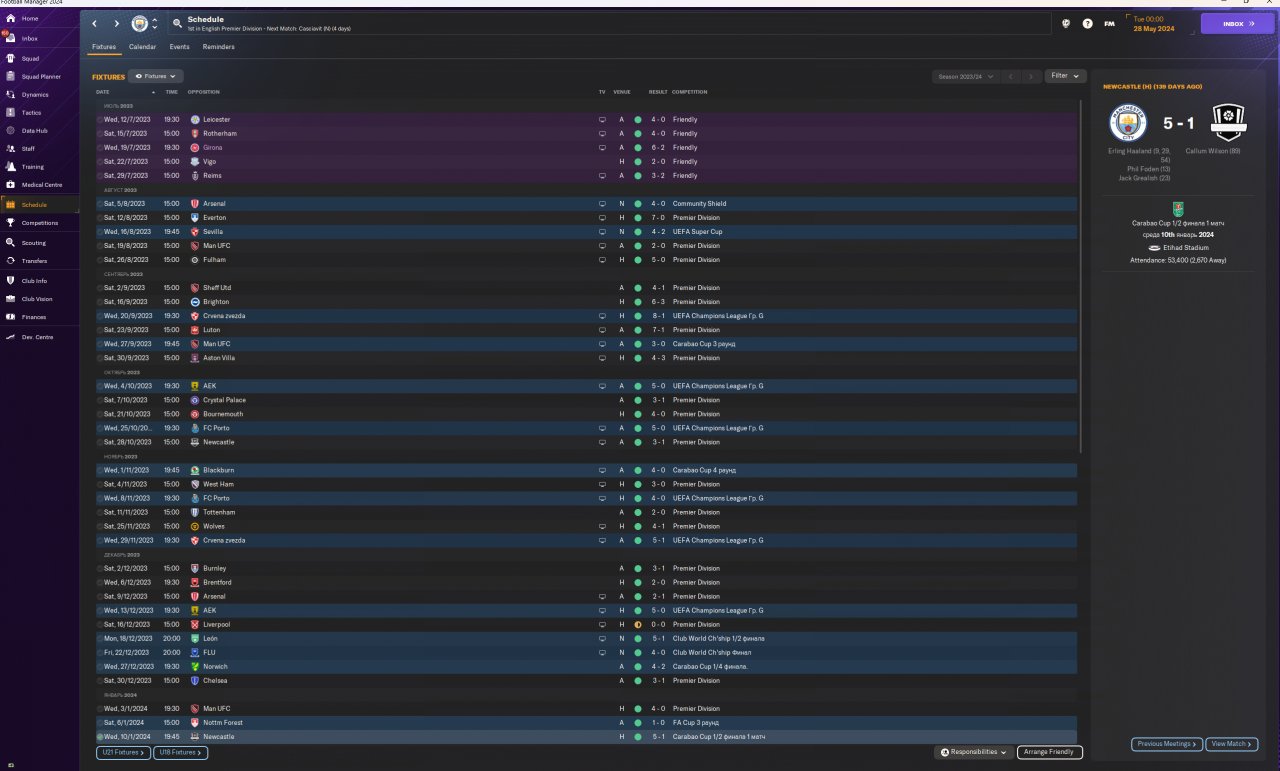Image resolution: width=1280 pixels, height=771 pixels.
Task: Open the Fixtures view dropdown
Action: 156,76
